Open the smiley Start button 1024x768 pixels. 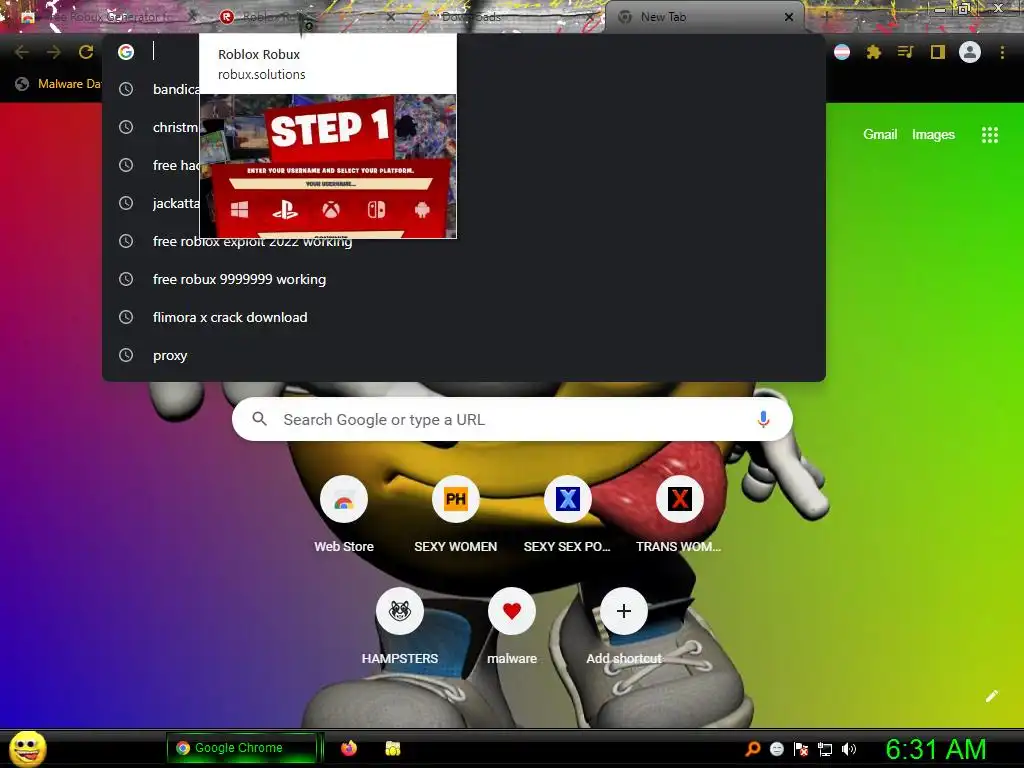pos(27,748)
